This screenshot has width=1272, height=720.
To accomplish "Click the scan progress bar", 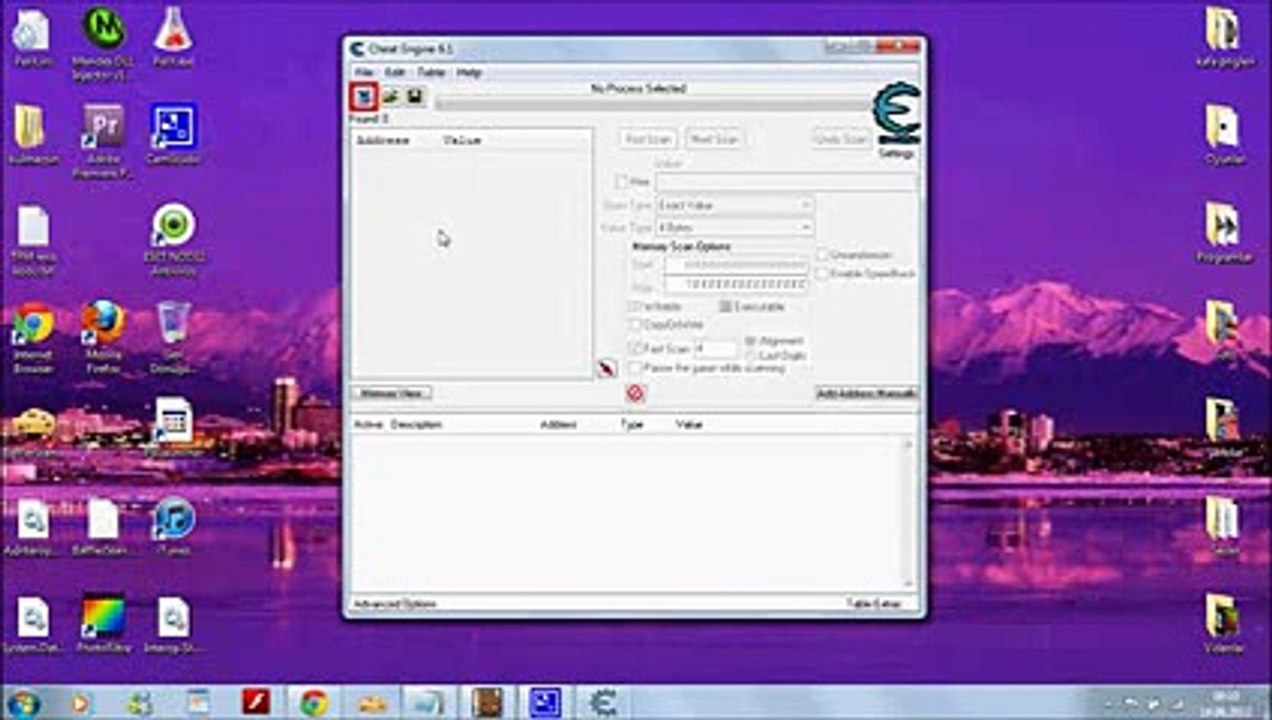I will [653, 103].
